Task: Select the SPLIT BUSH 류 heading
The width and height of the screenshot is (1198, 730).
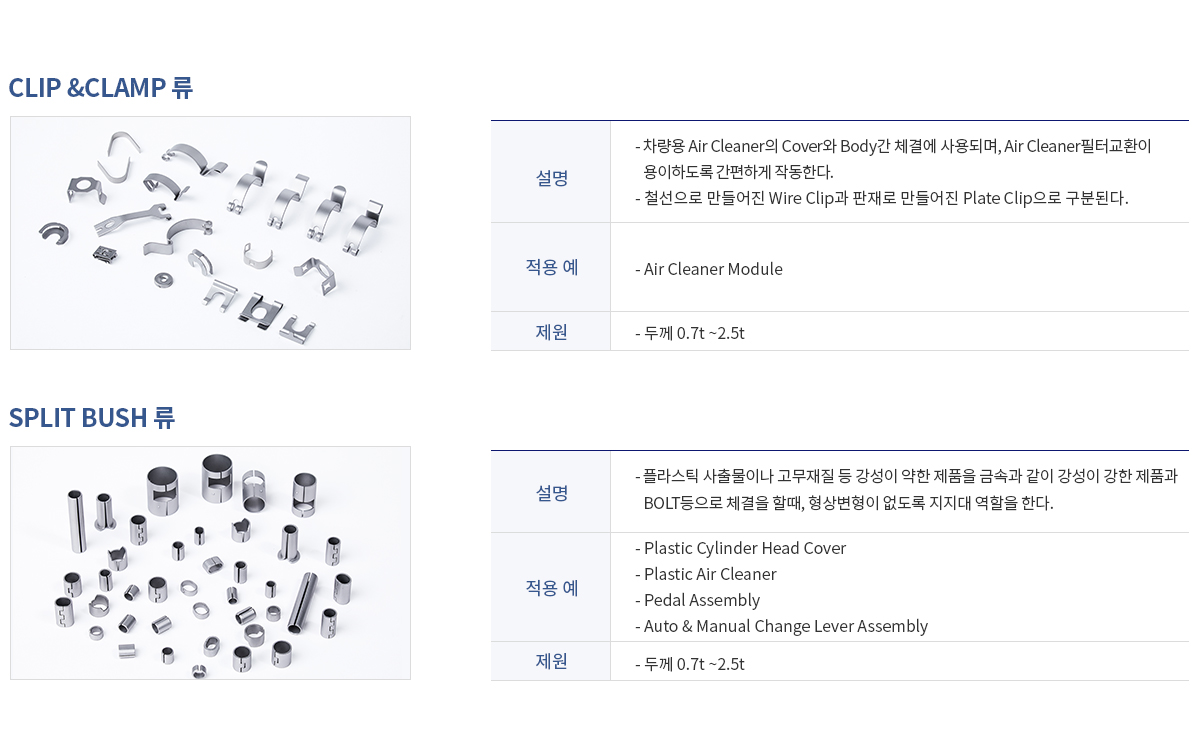Action: tap(92, 418)
